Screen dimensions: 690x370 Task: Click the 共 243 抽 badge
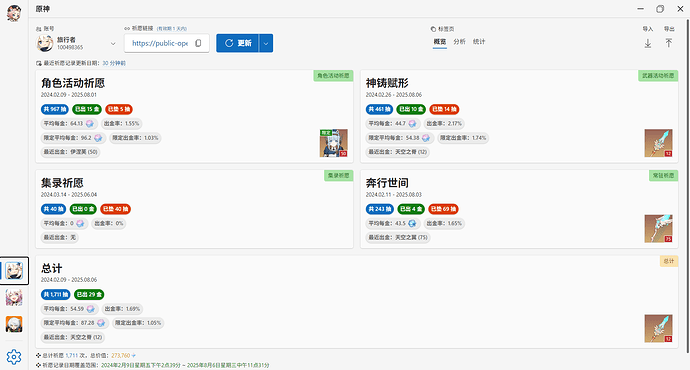[380, 209]
